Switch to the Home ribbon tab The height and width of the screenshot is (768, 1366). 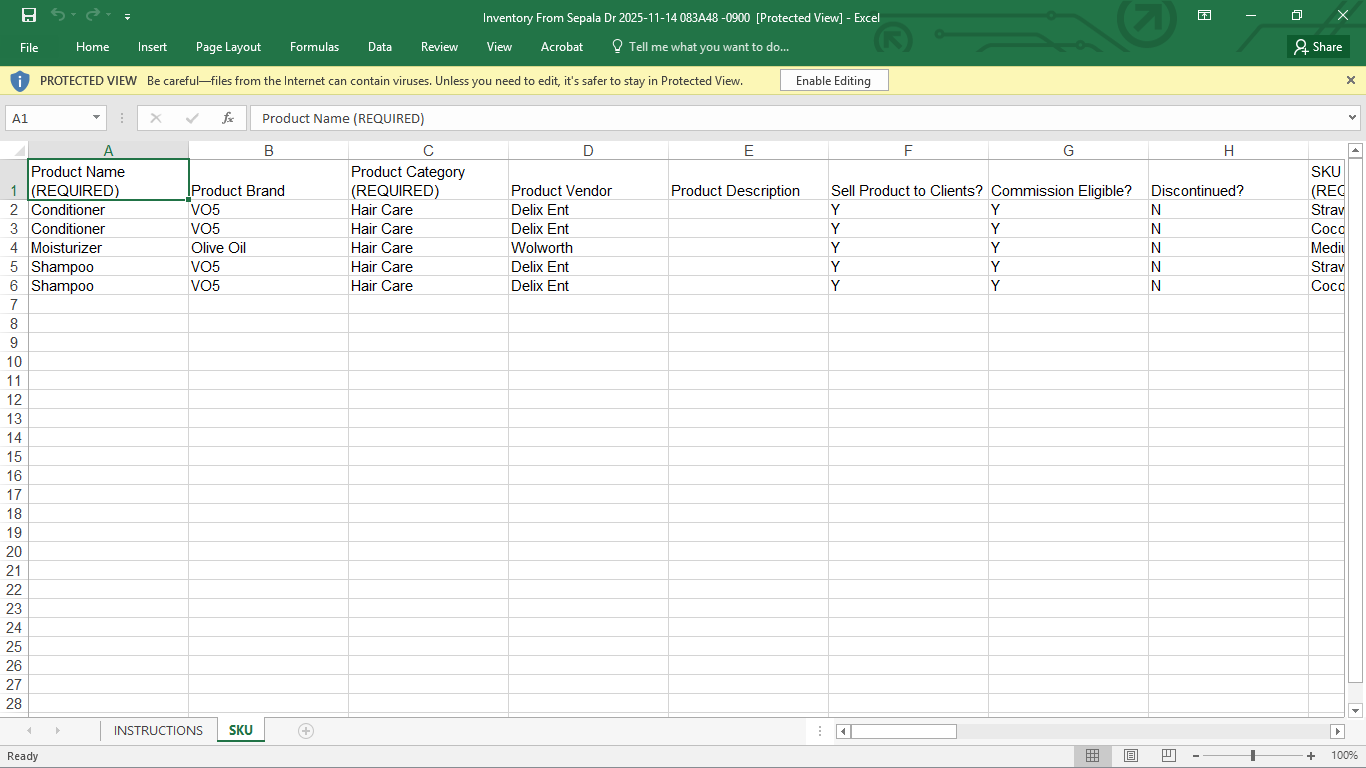(x=93, y=47)
